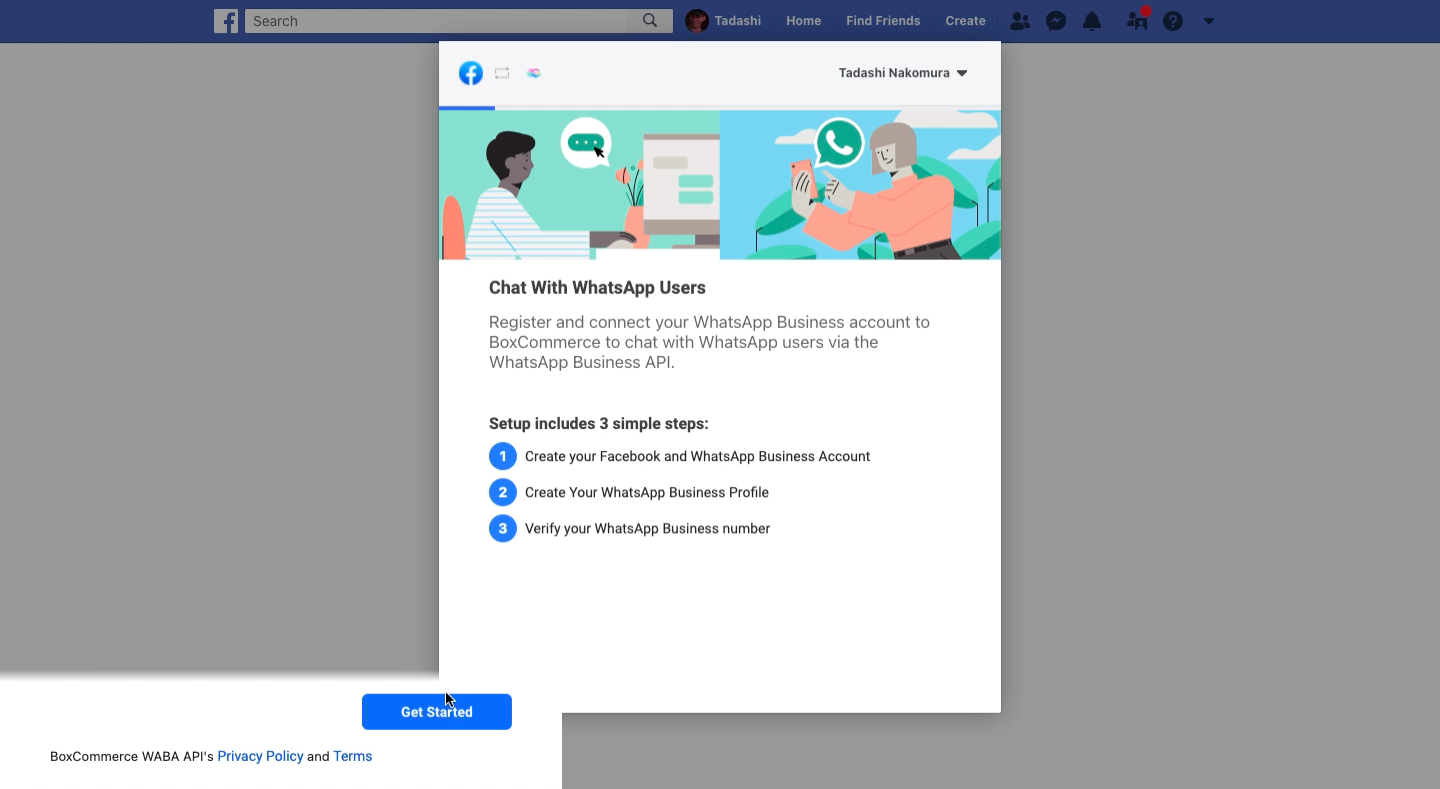Click the Facebook logo in the top bar
The height and width of the screenshot is (789, 1440).
pyautogui.click(x=226, y=21)
